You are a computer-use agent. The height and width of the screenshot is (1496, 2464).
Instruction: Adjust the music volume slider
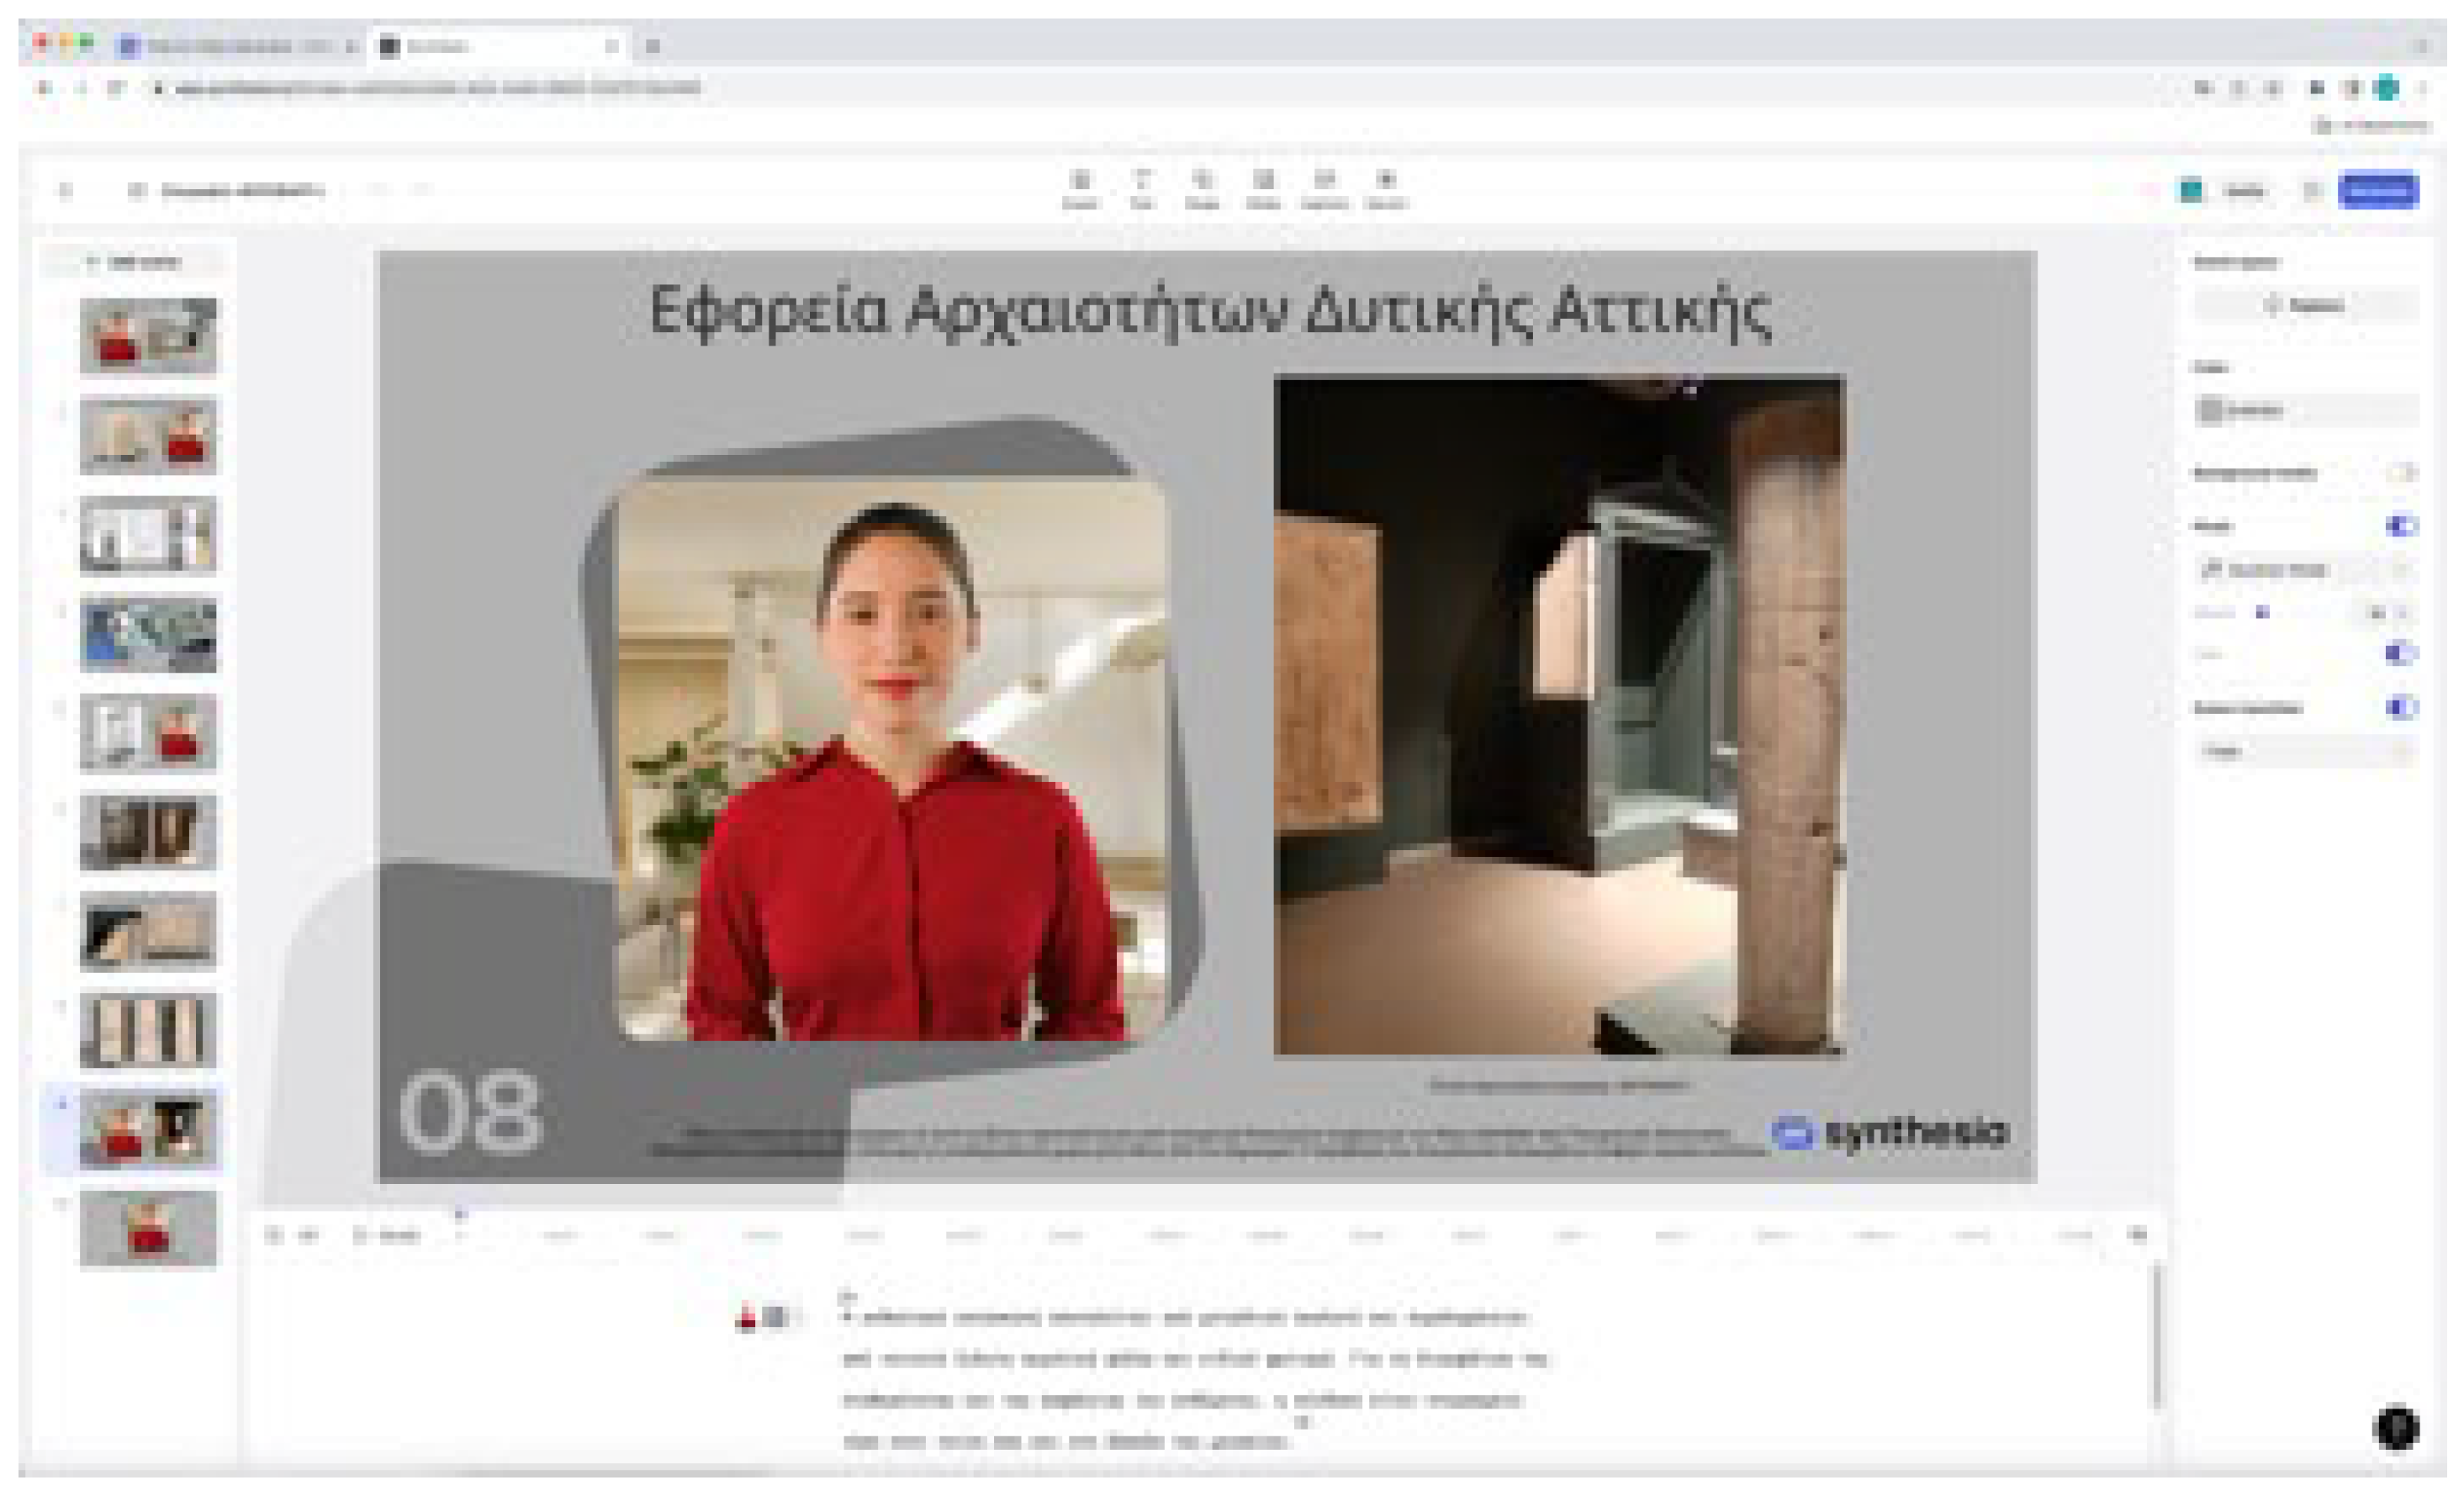point(2262,612)
